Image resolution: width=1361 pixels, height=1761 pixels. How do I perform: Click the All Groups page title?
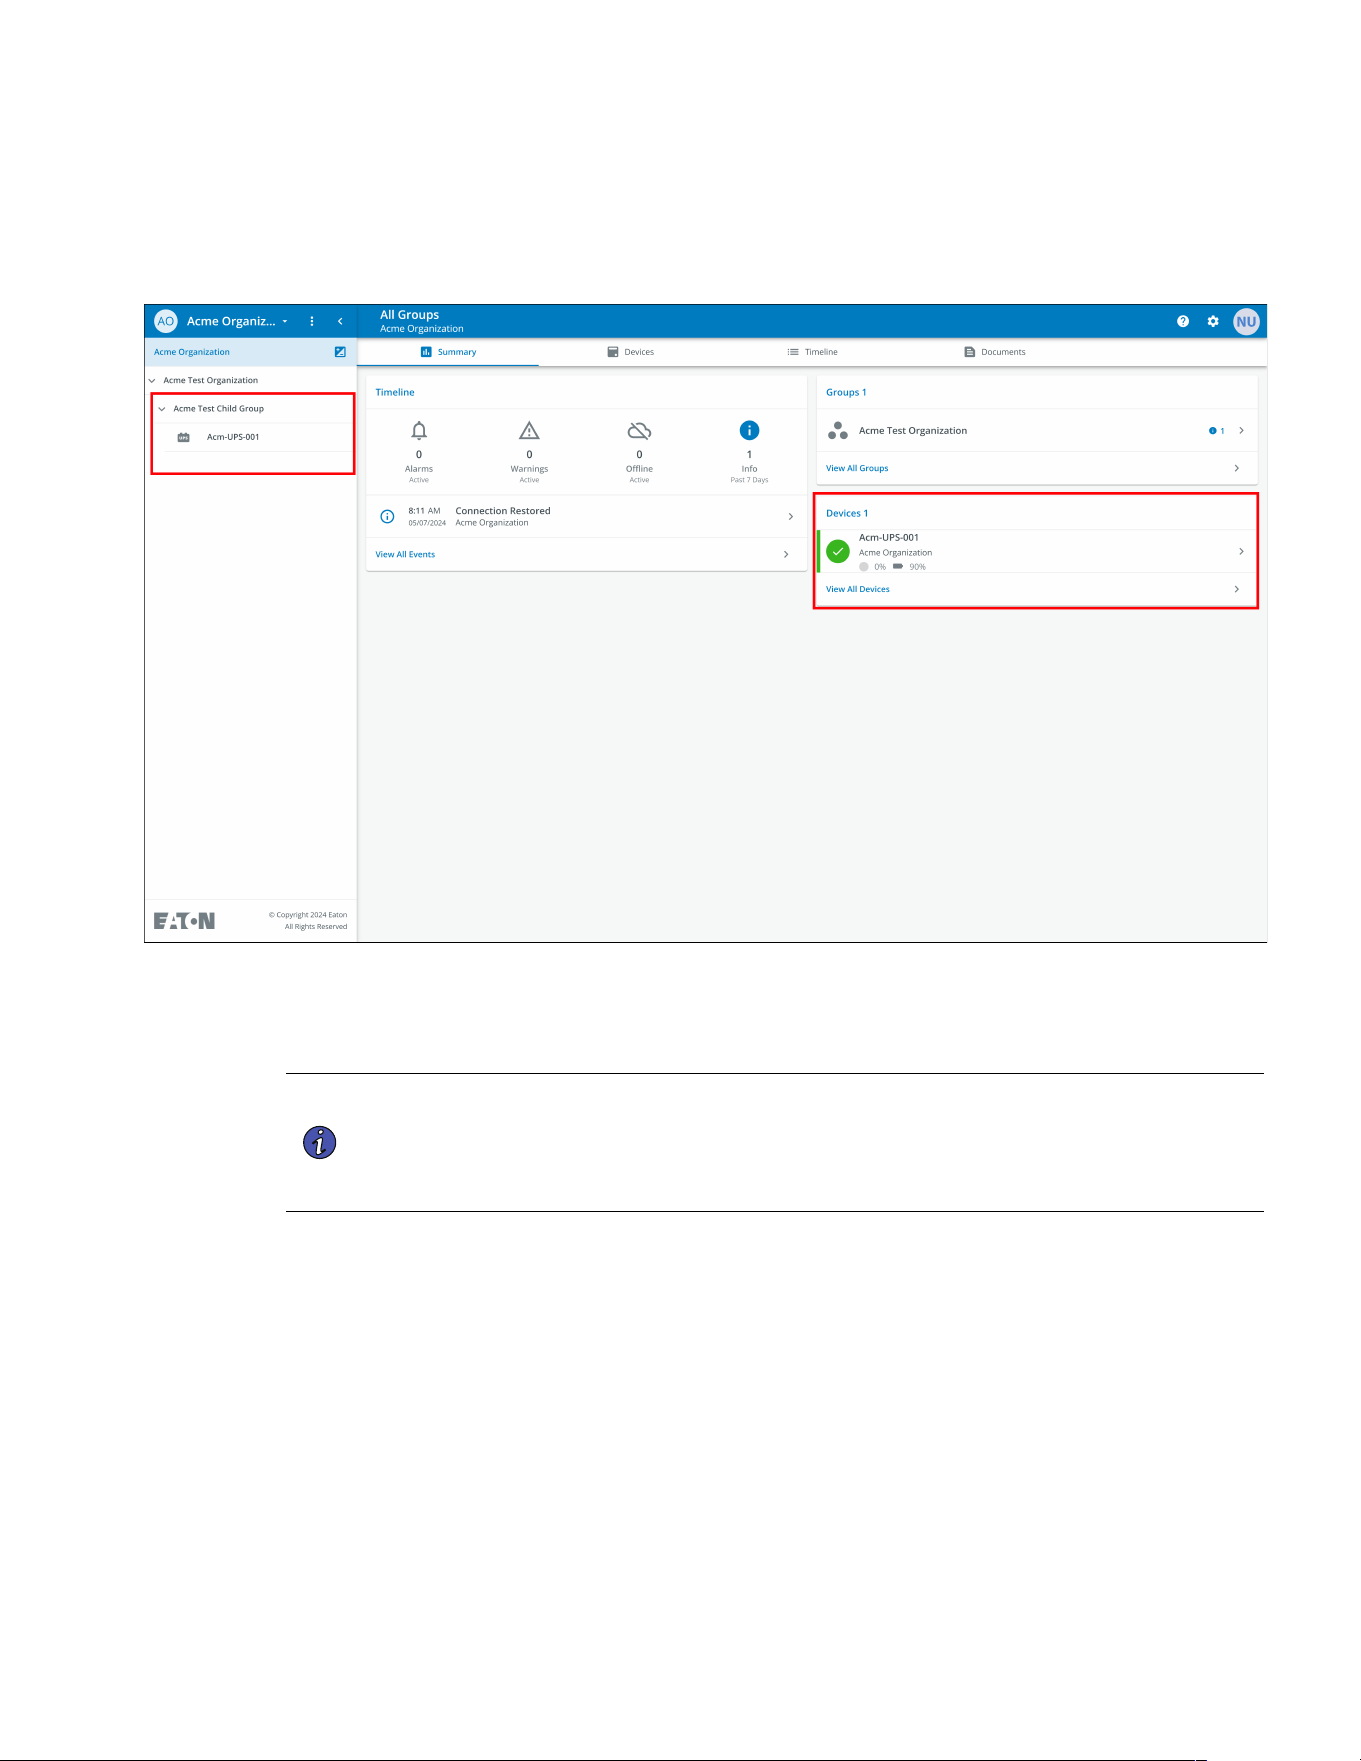coord(409,314)
